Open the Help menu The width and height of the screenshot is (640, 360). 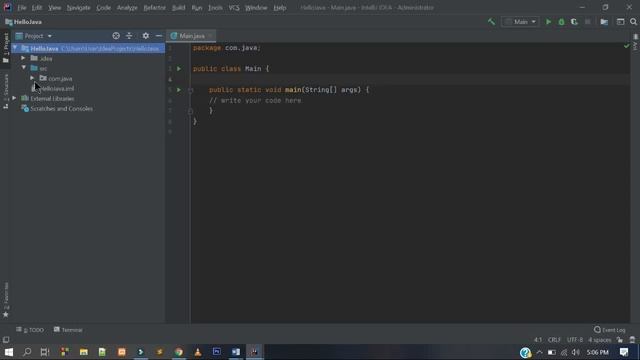(280, 7)
